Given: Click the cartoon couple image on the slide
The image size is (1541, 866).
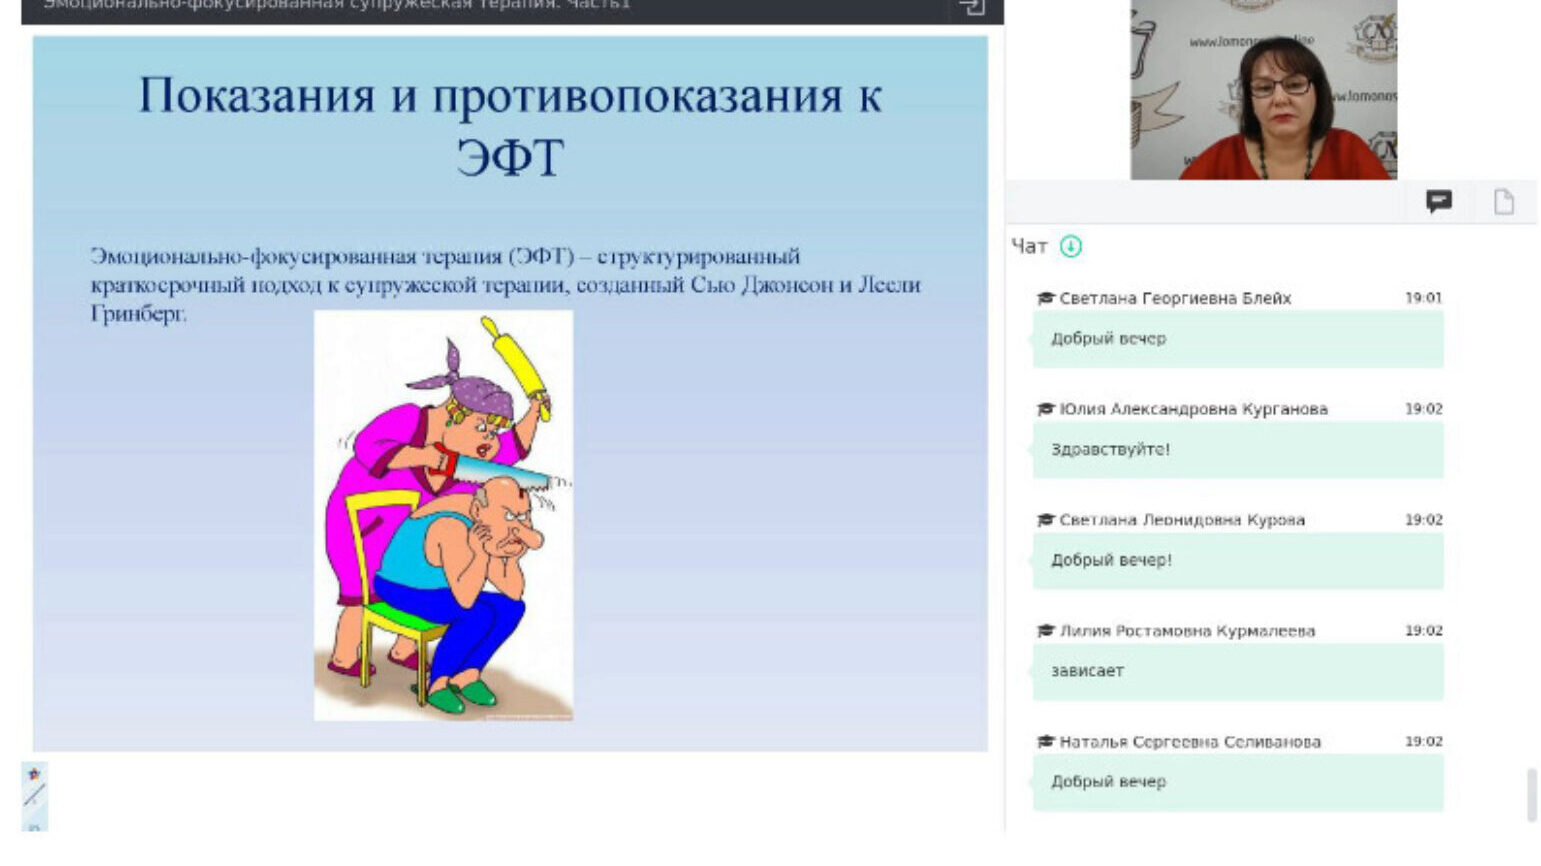Looking at the screenshot, I should 443,515.
